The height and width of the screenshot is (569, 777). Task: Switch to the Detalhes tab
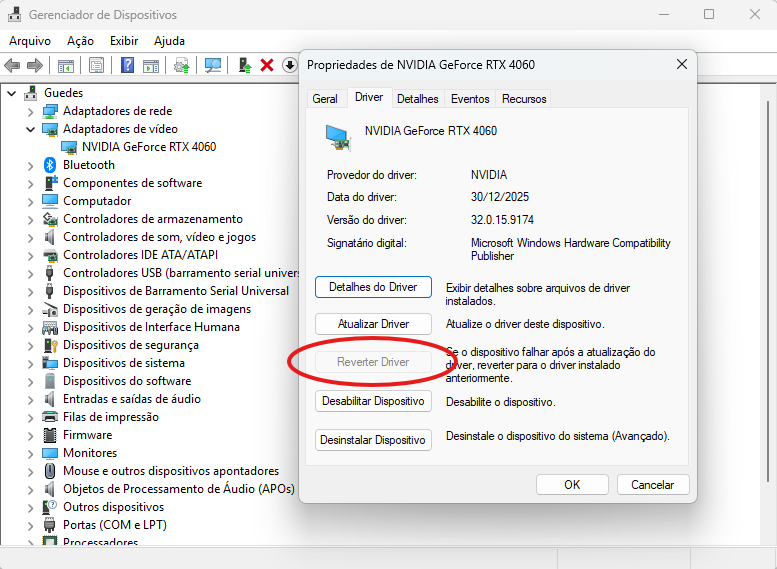click(418, 99)
